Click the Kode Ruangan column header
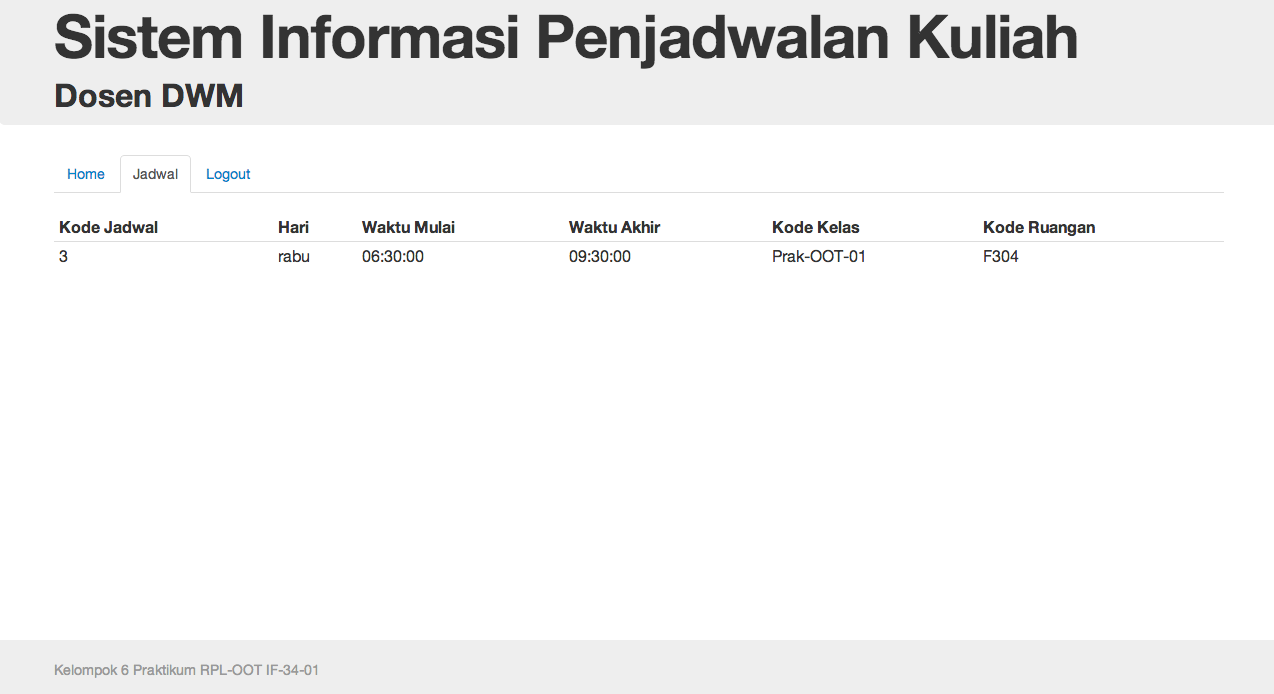This screenshot has width=1274, height=694. [x=1040, y=227]
